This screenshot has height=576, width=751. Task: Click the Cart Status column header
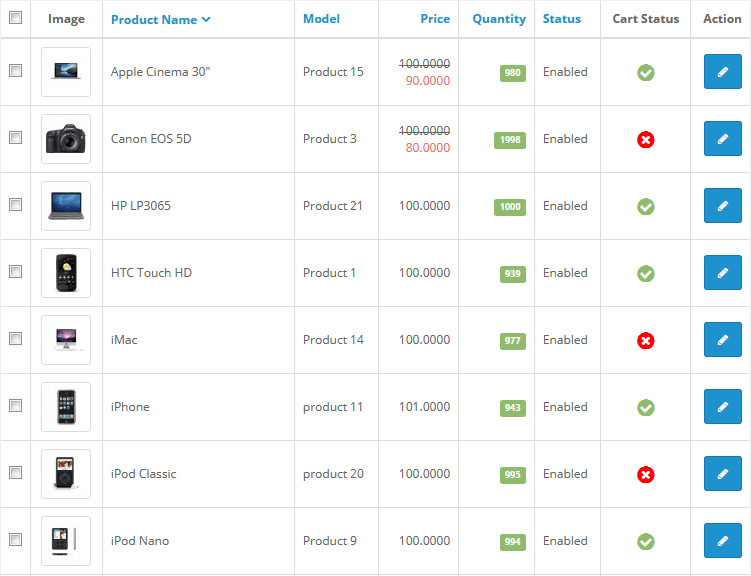click(x=646, y=19)
